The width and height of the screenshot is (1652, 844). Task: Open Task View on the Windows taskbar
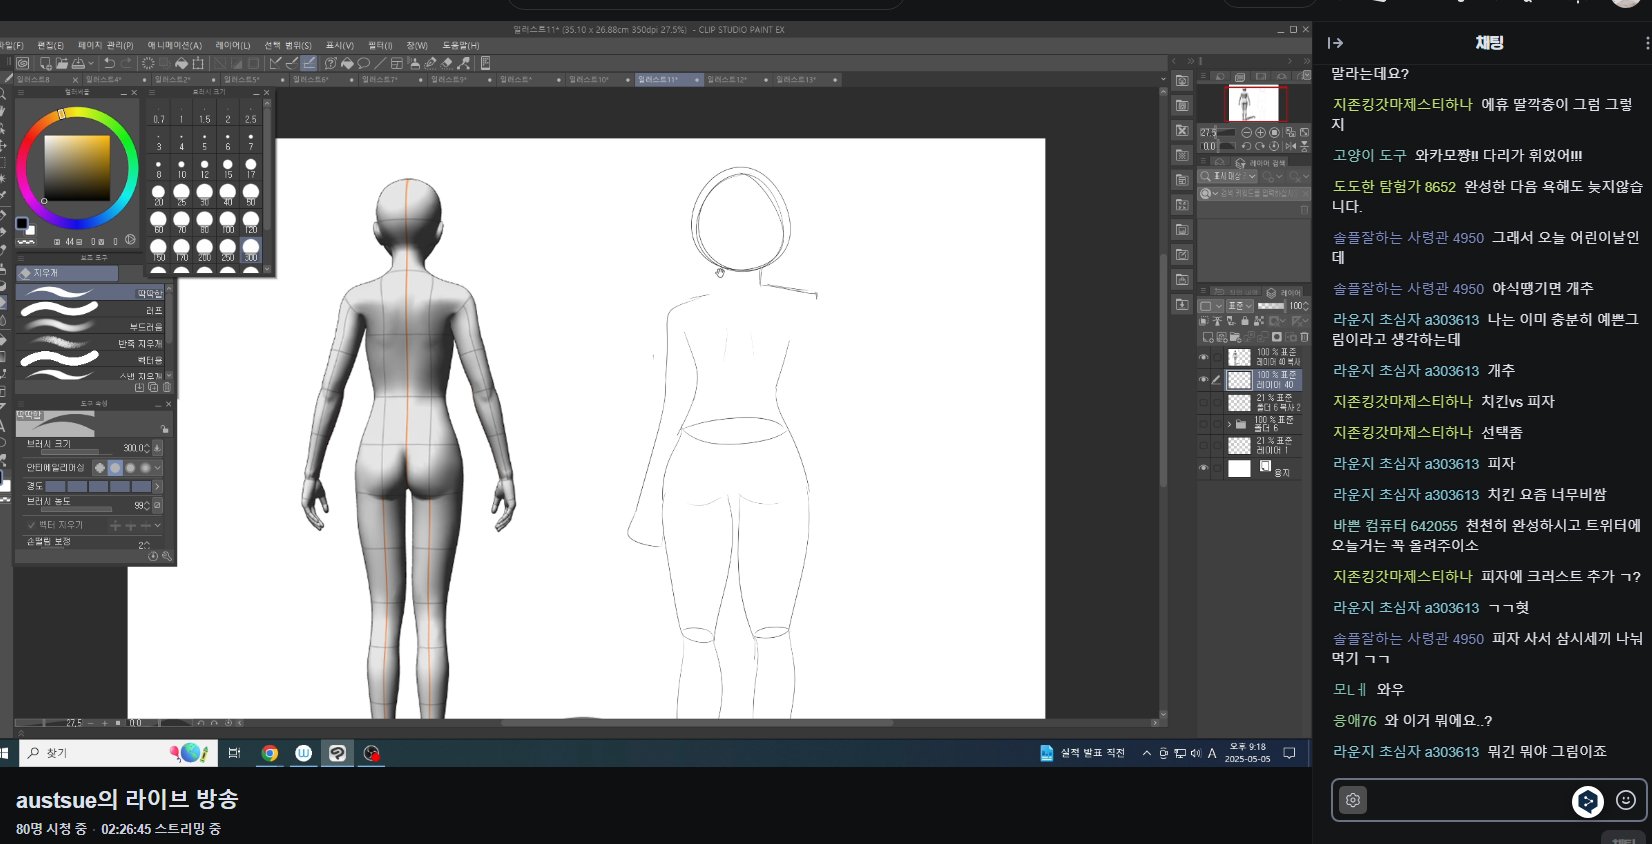click(234, 753)
